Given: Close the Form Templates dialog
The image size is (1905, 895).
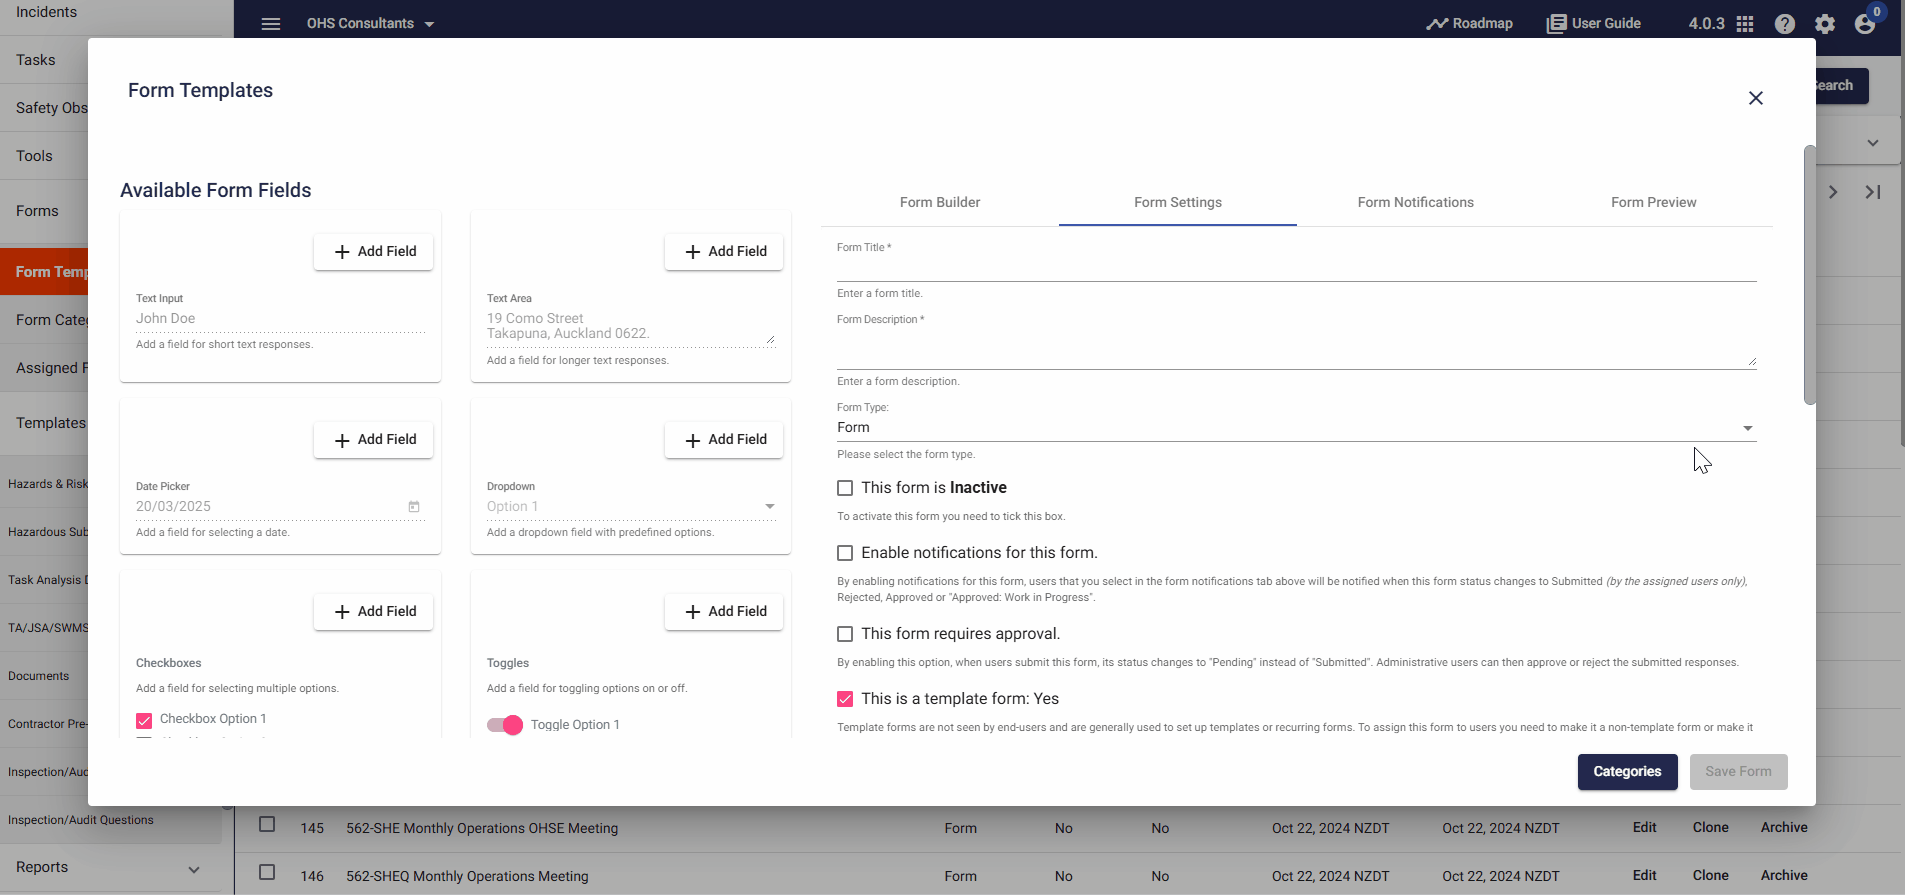Looking at the screenshot, I should pyautogui.click(x=1756, y=98).
